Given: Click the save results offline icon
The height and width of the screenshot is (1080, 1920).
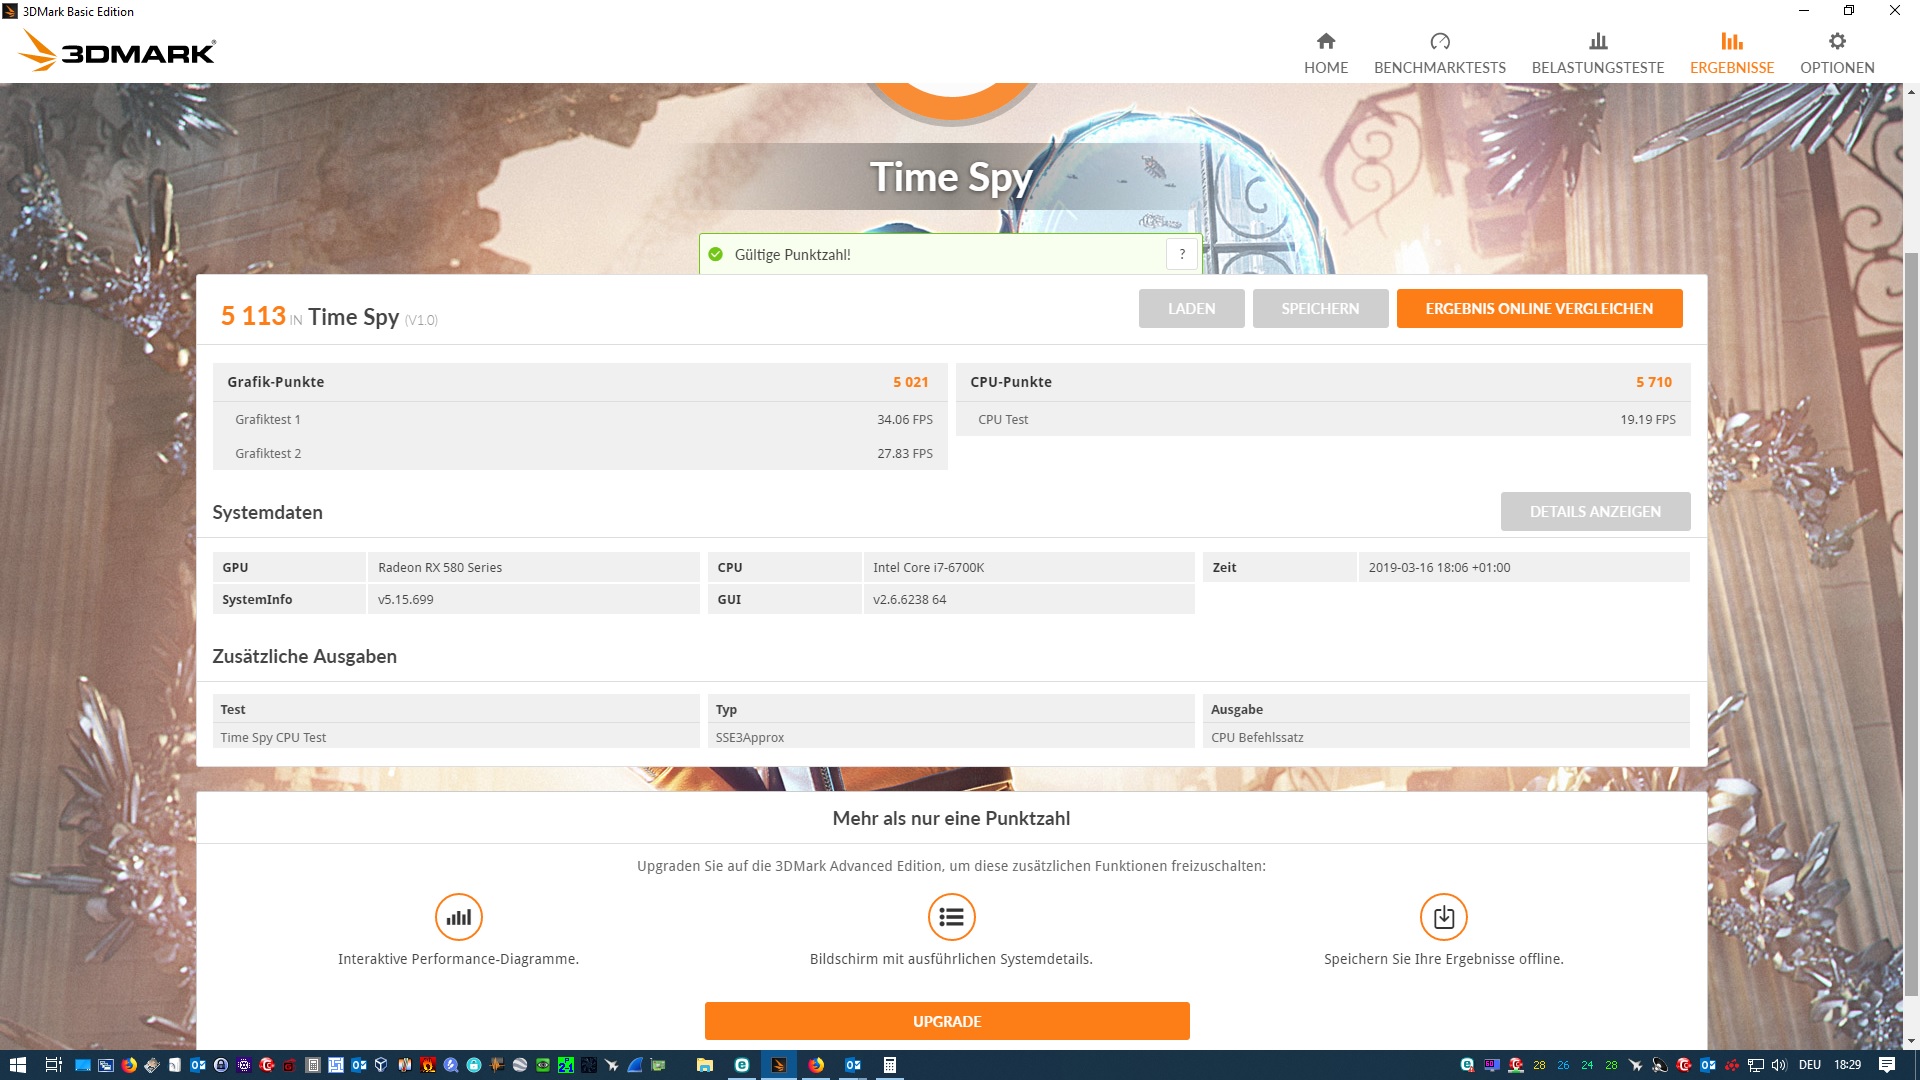Looking at the screenshot, I should [1443, 916].
